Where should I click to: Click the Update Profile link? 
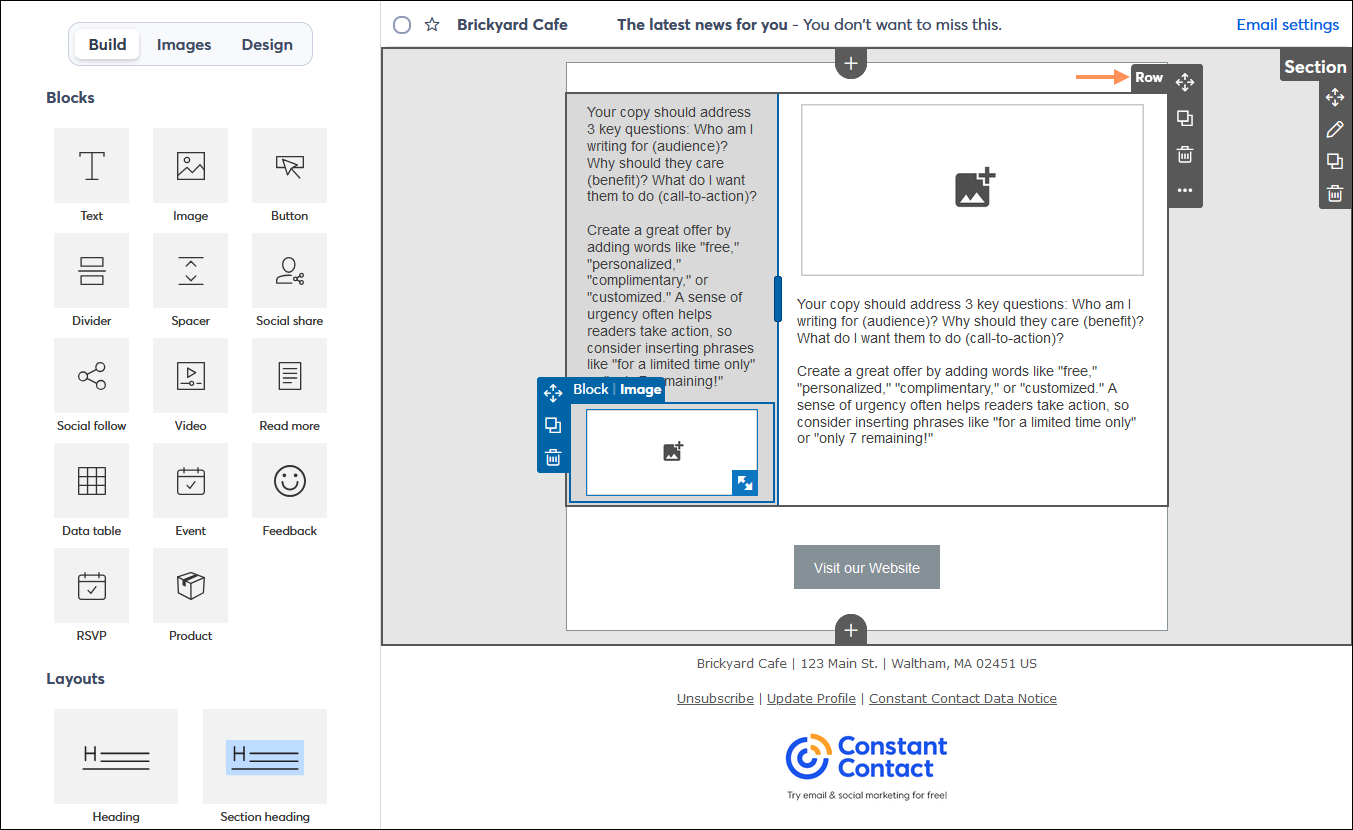(x=811, y=698)
